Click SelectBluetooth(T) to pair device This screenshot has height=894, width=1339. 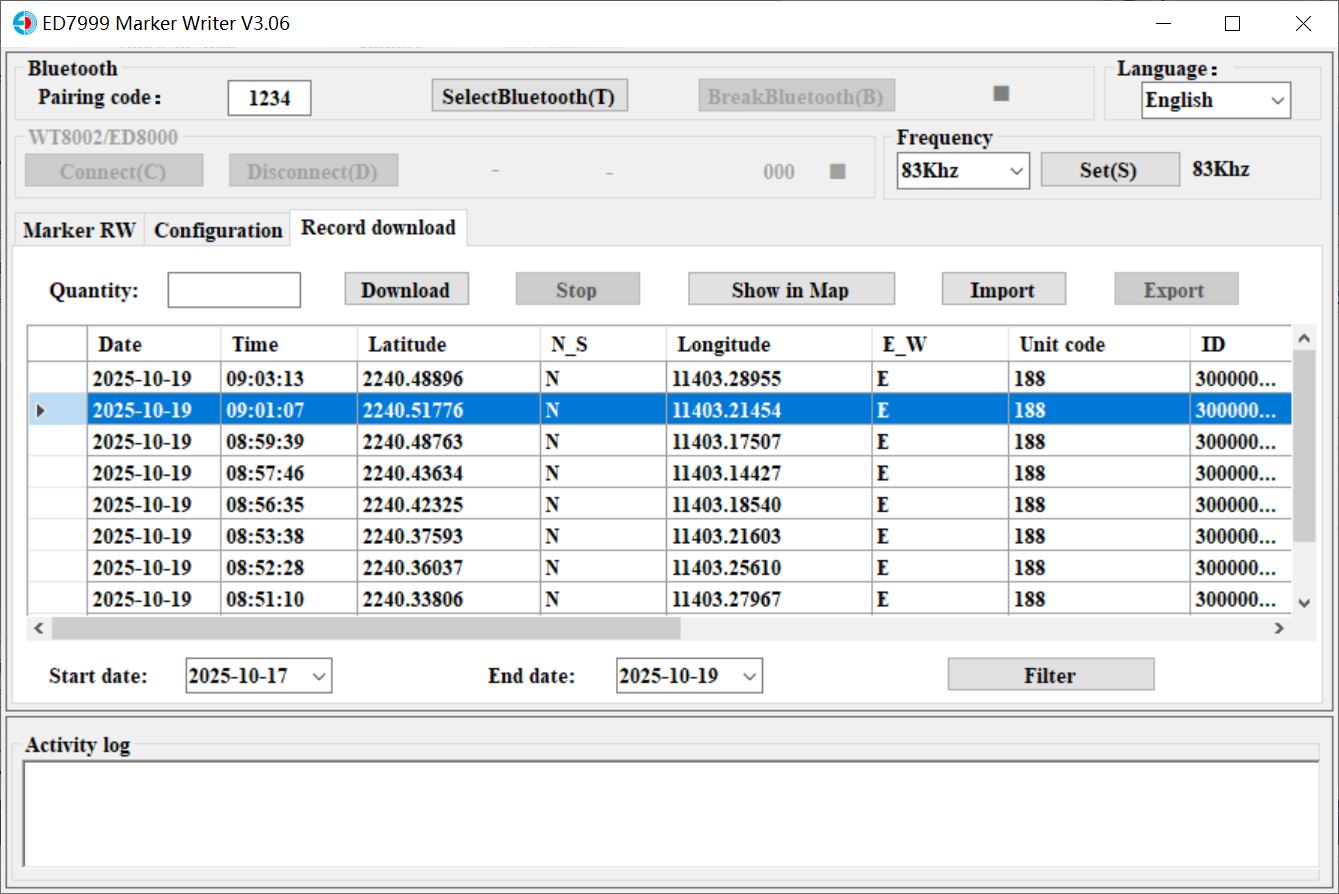(529, 94)
